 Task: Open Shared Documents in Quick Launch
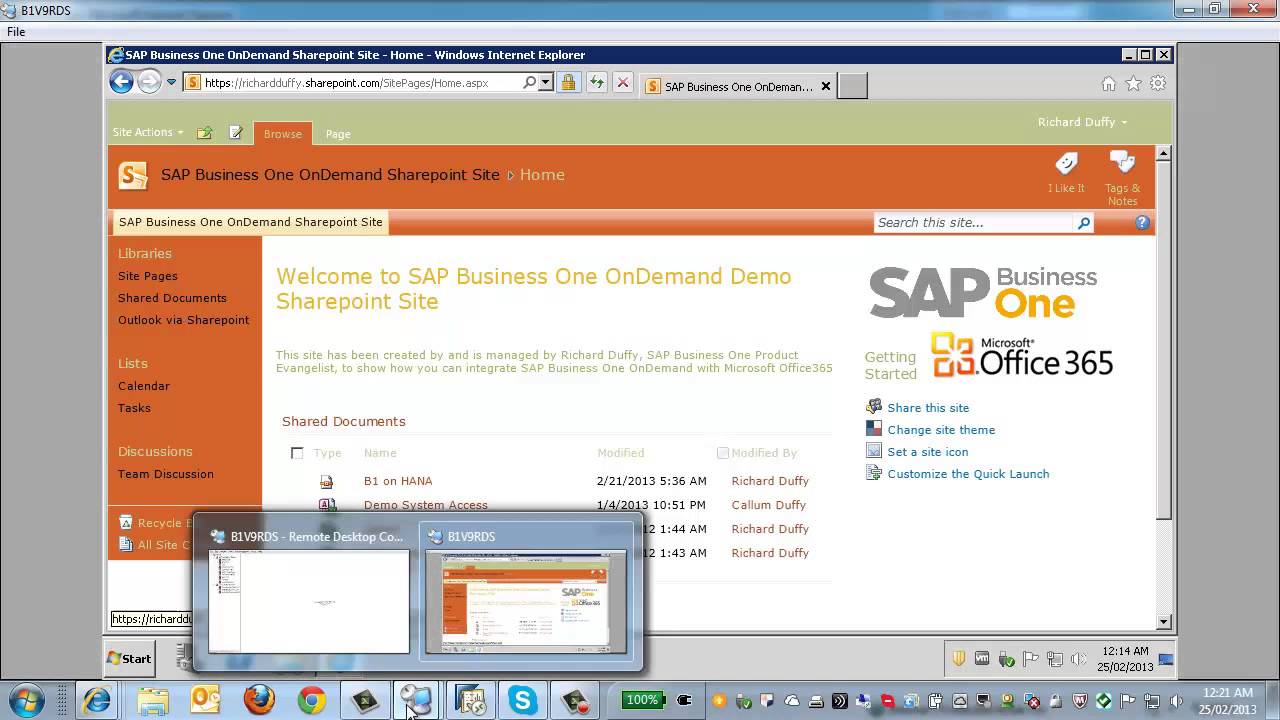pyautogui.click(x=172, y=298)
